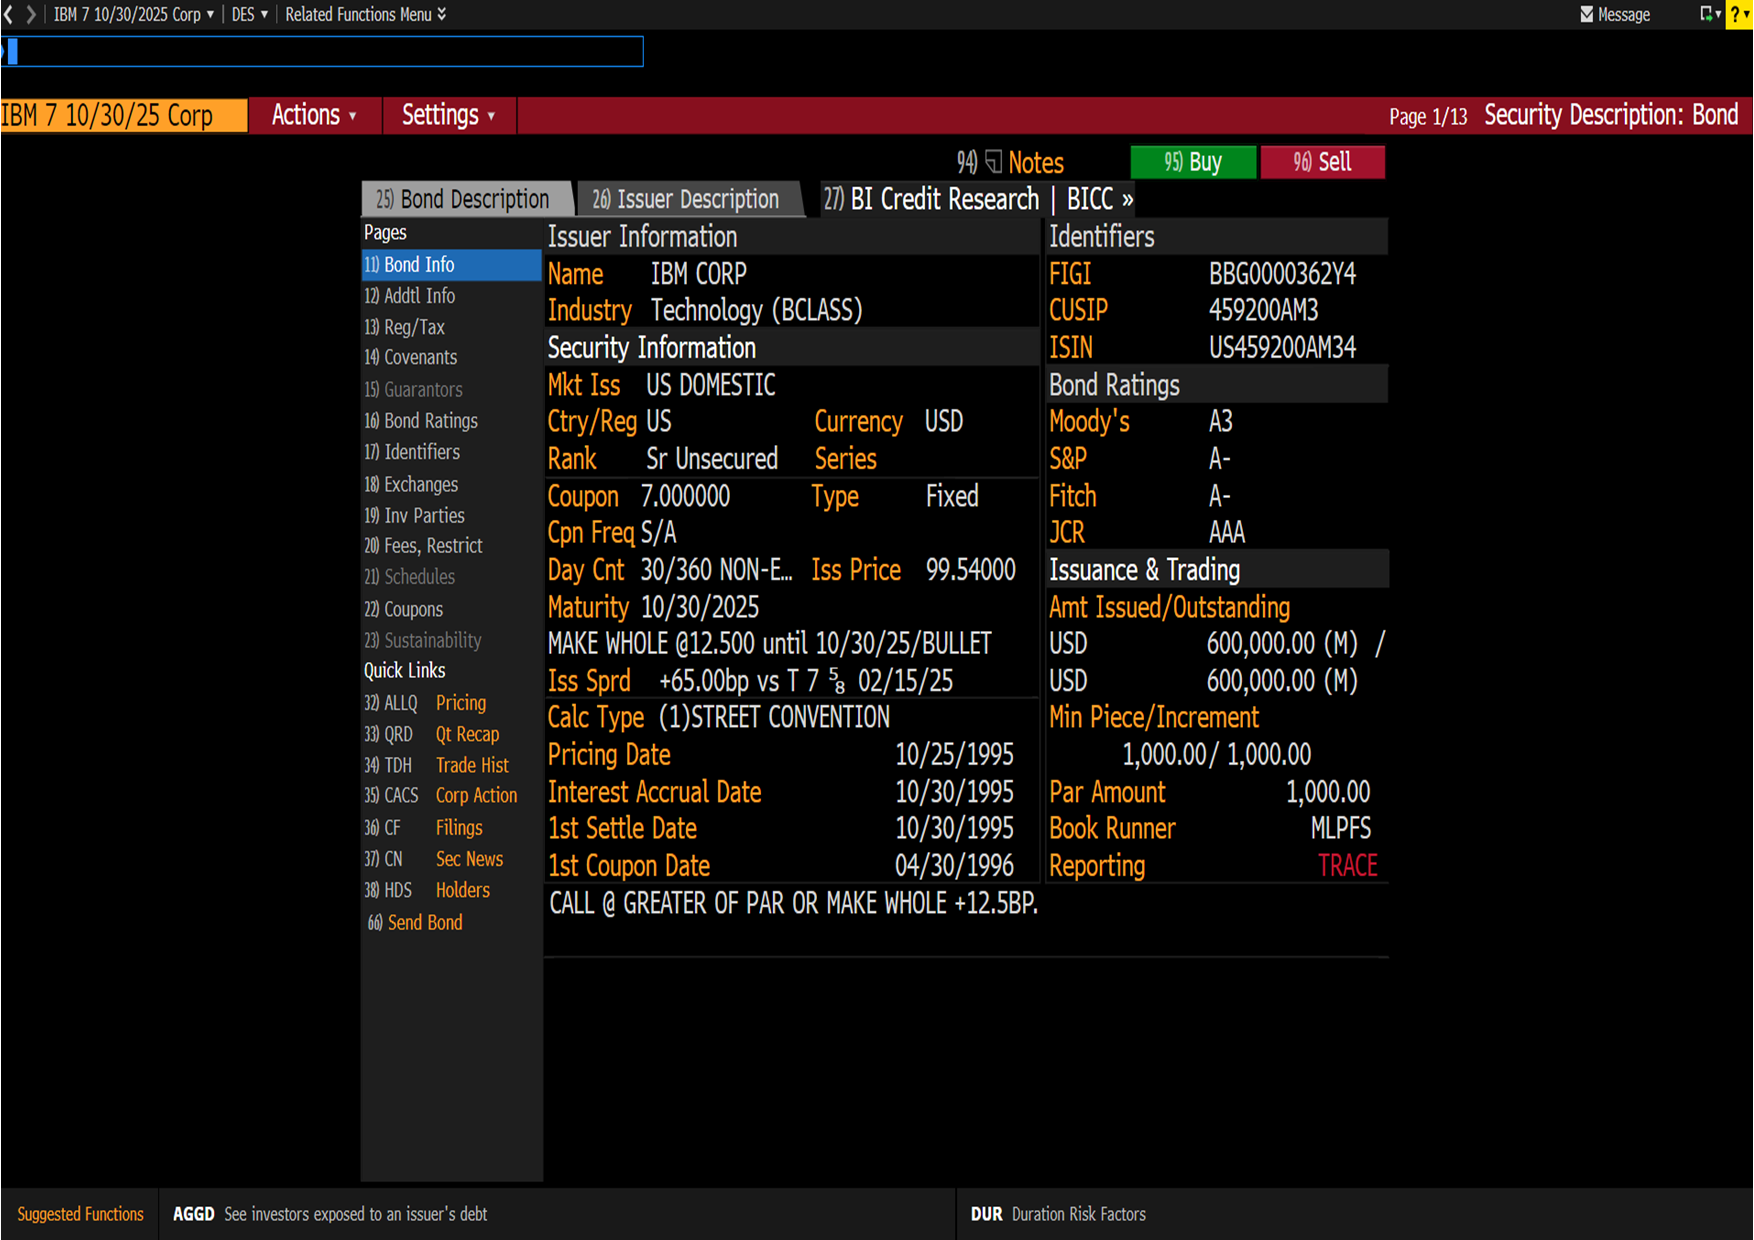The image size is (1754, 1240).
Task: Click the command line input field
Action: pyautogui.click(x=325, y=52)
